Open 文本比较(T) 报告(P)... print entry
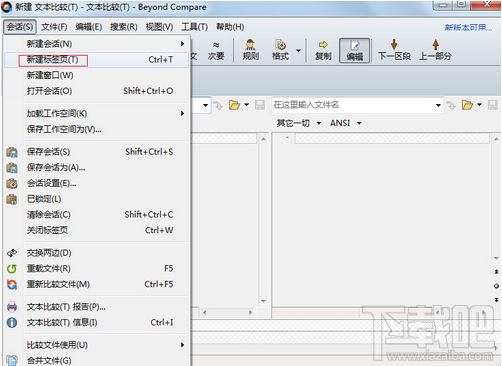 [x=97, y=307]
